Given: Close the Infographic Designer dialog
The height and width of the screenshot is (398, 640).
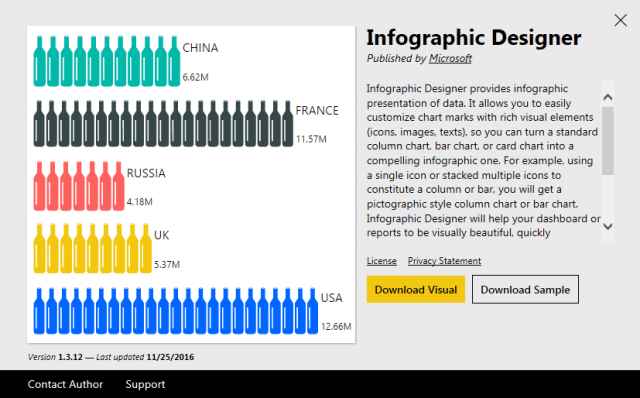Looking at the screenshot, I should [620, 20].
